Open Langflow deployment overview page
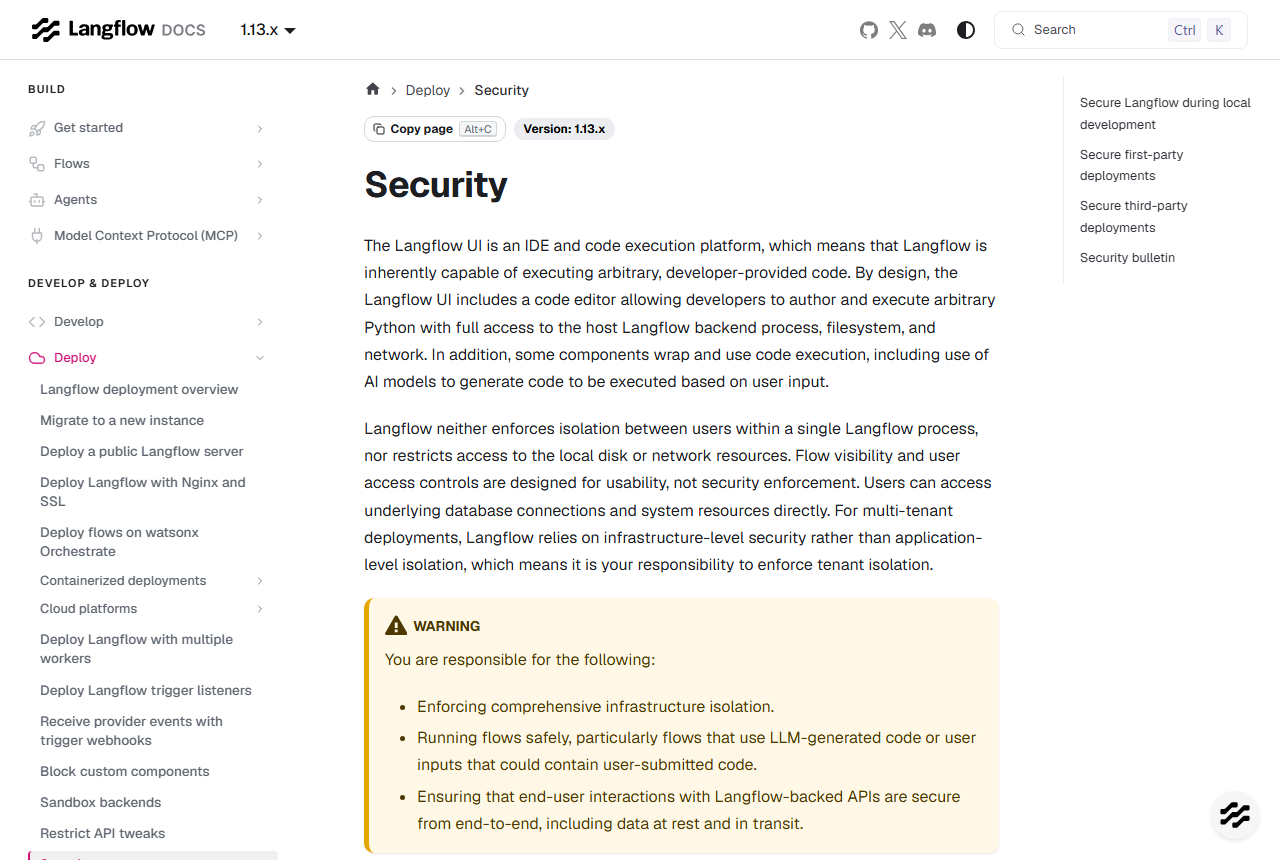 [139, 389]
